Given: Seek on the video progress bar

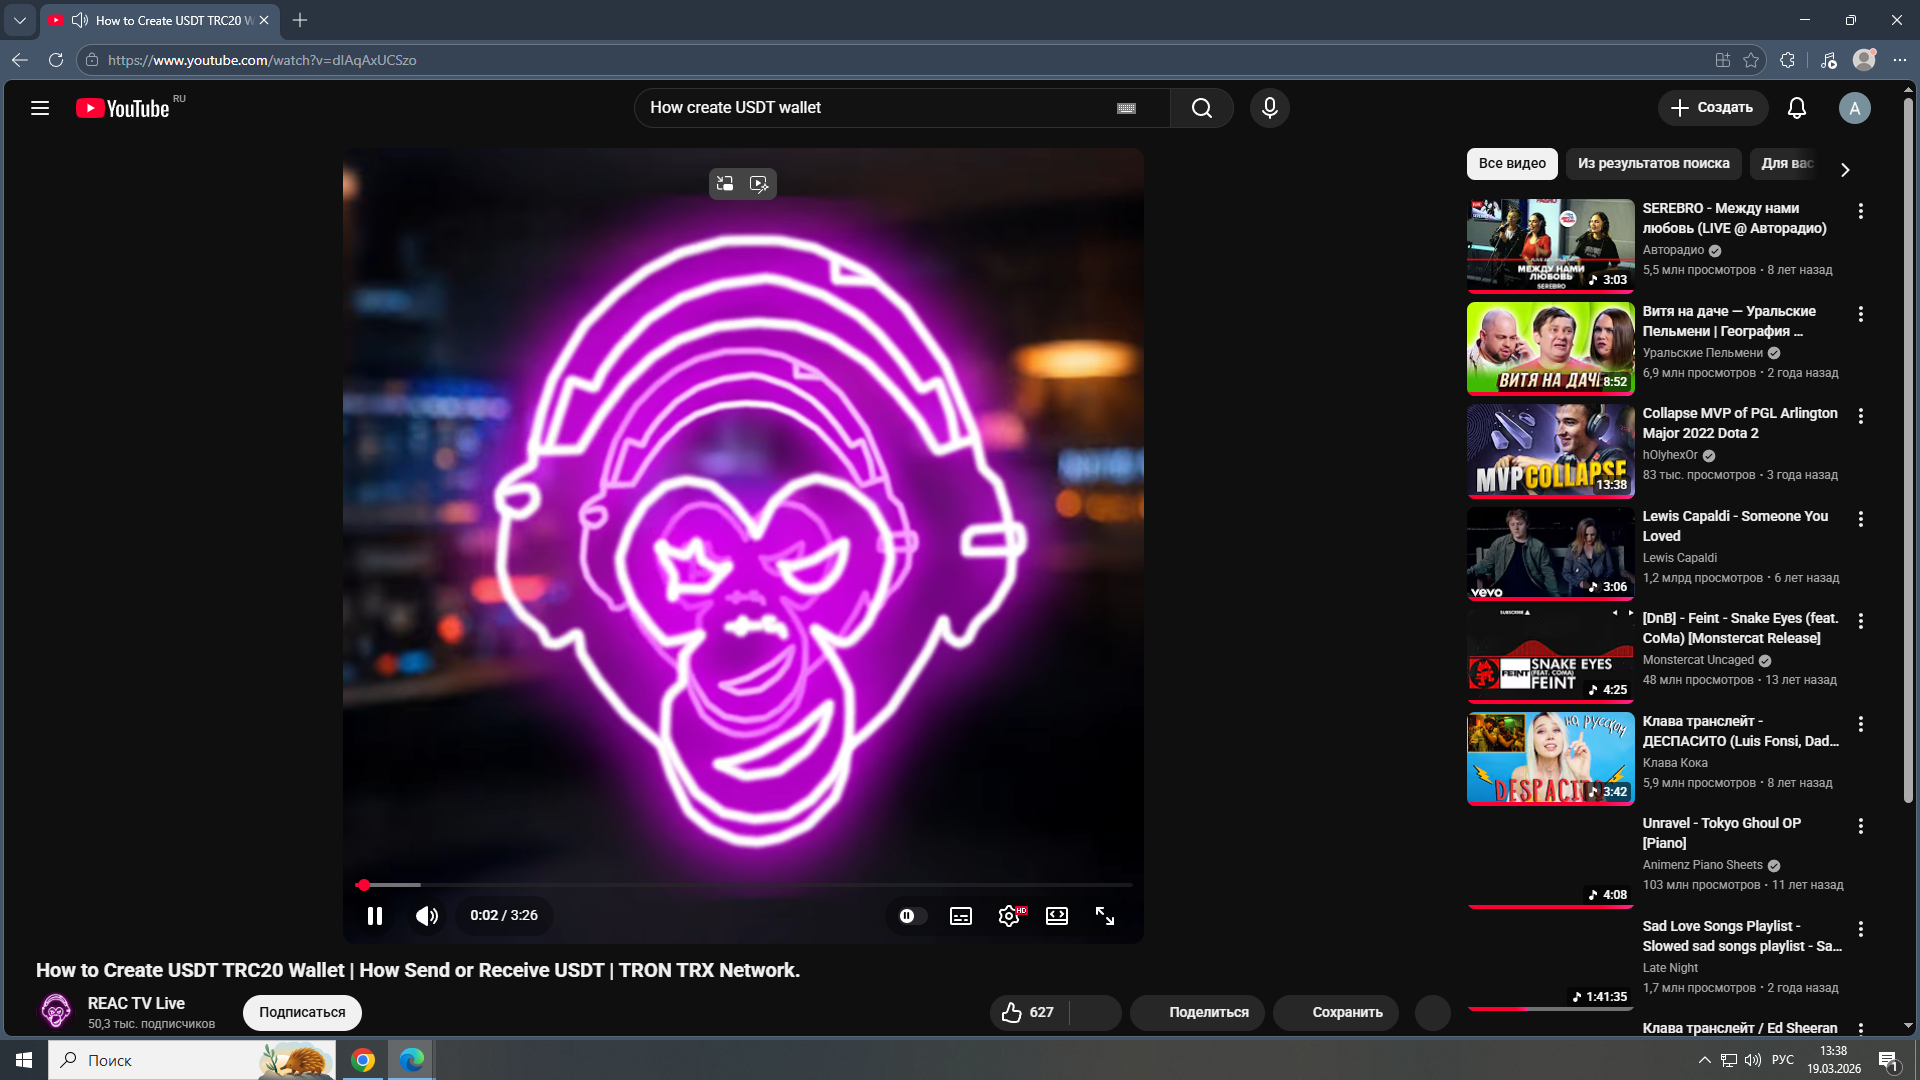Looking at the screenshot, I should [743, 885].
